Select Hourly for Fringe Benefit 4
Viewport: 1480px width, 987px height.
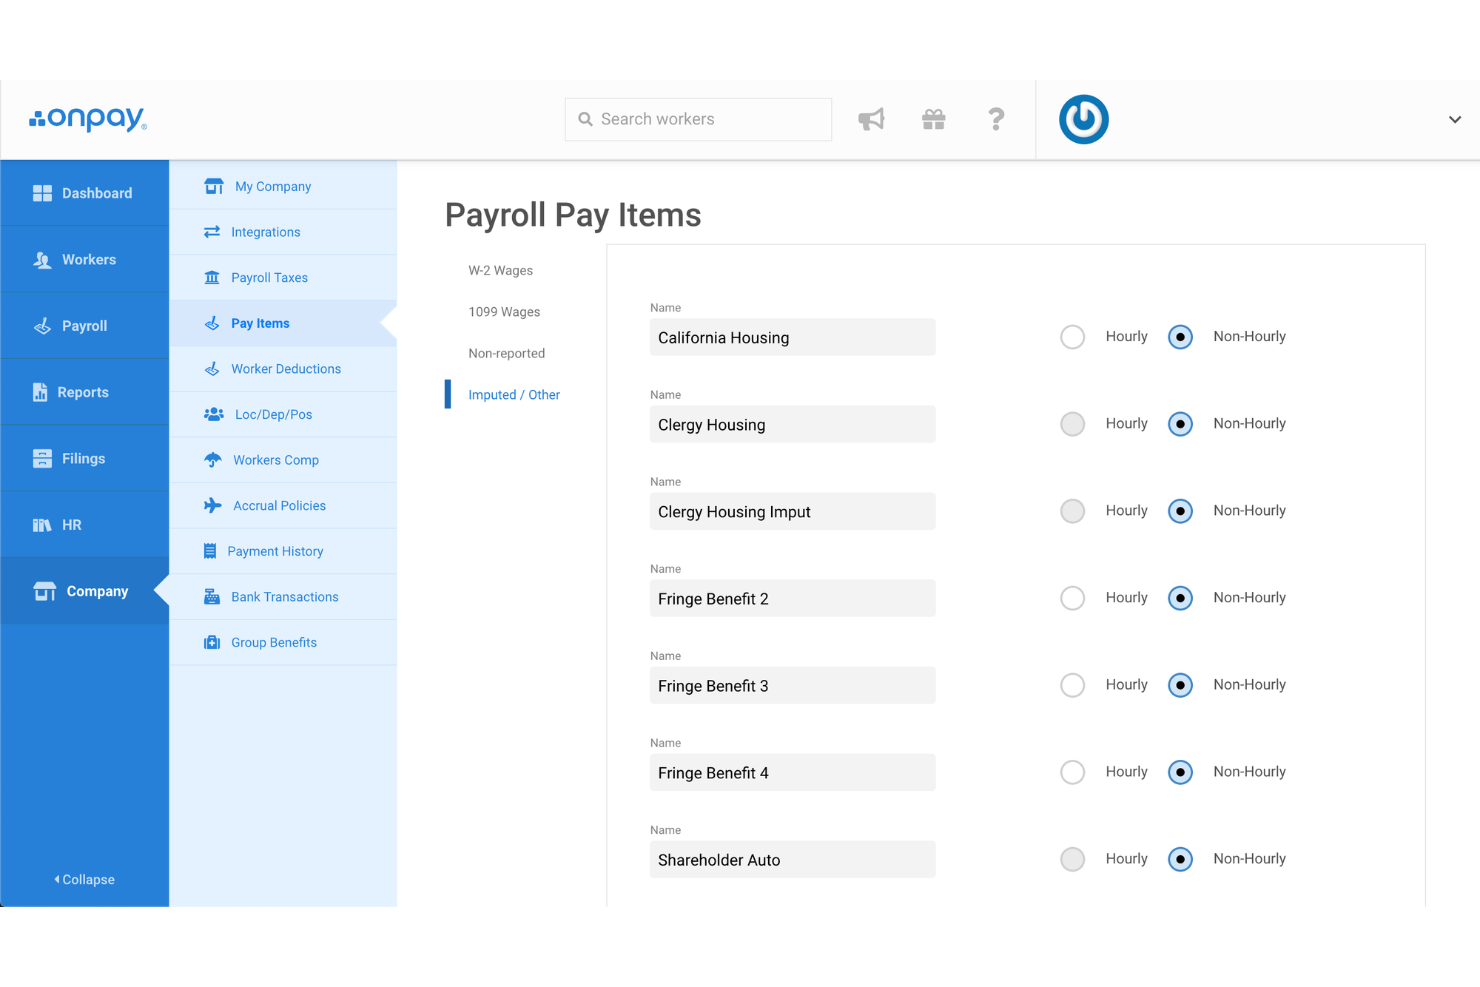pos(1073,772)
